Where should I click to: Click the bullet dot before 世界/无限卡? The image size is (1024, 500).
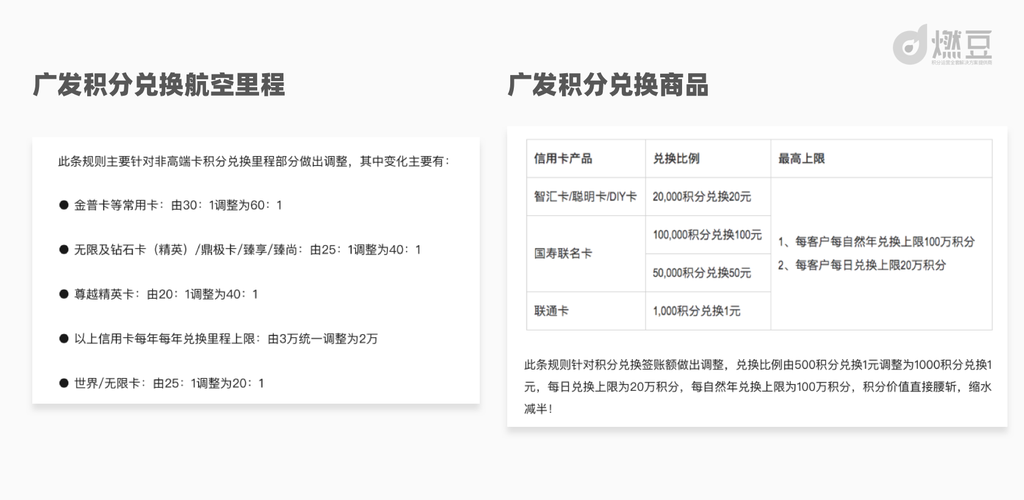click(x=63, y=383)
